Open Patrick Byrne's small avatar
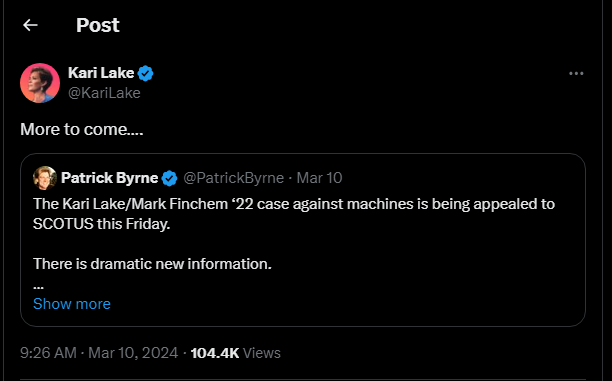Image resolution: width=612 pixels, height=381 pixels. click(45, 178)
